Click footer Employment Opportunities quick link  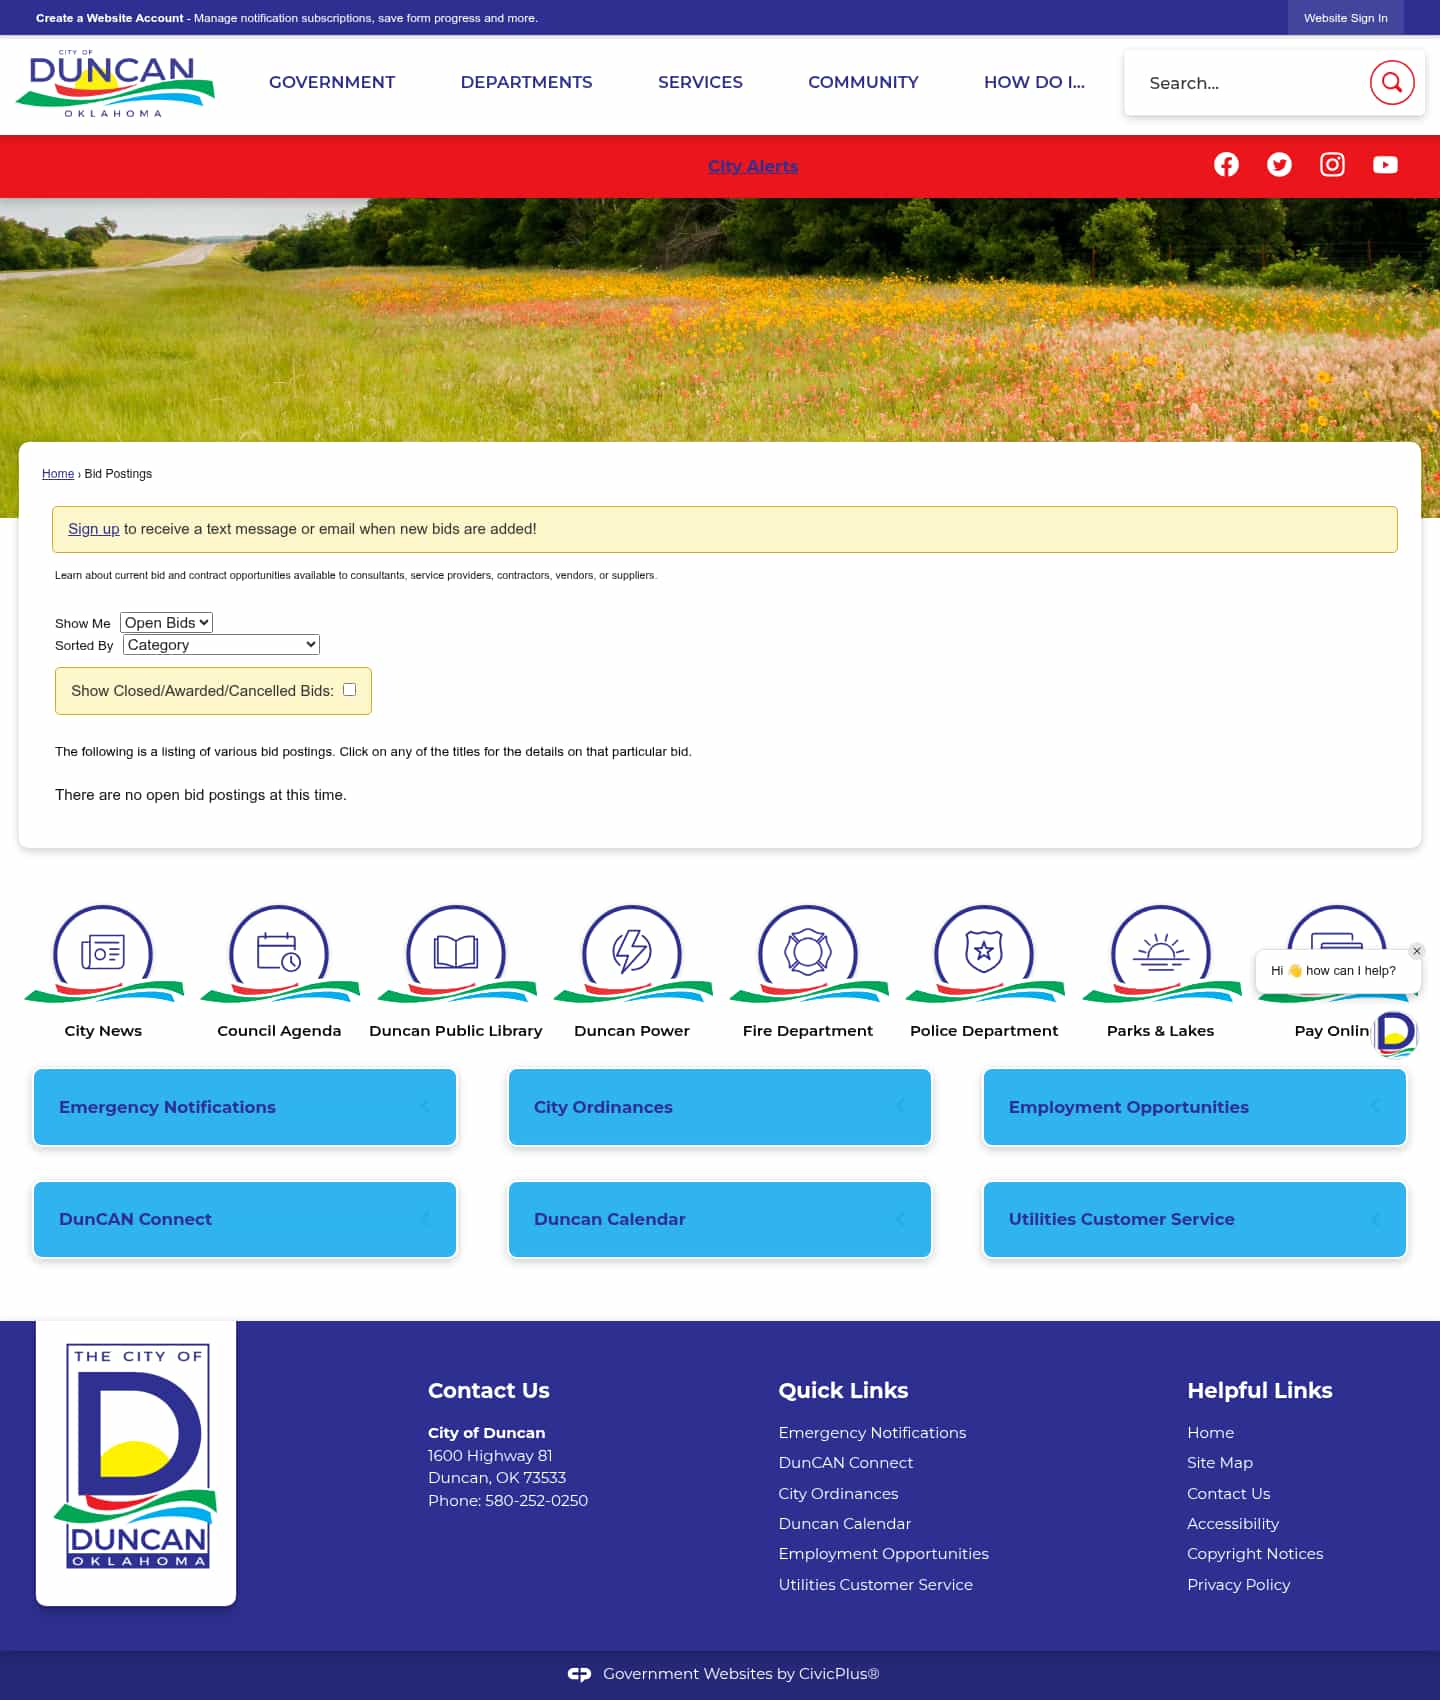(883, 1554)
